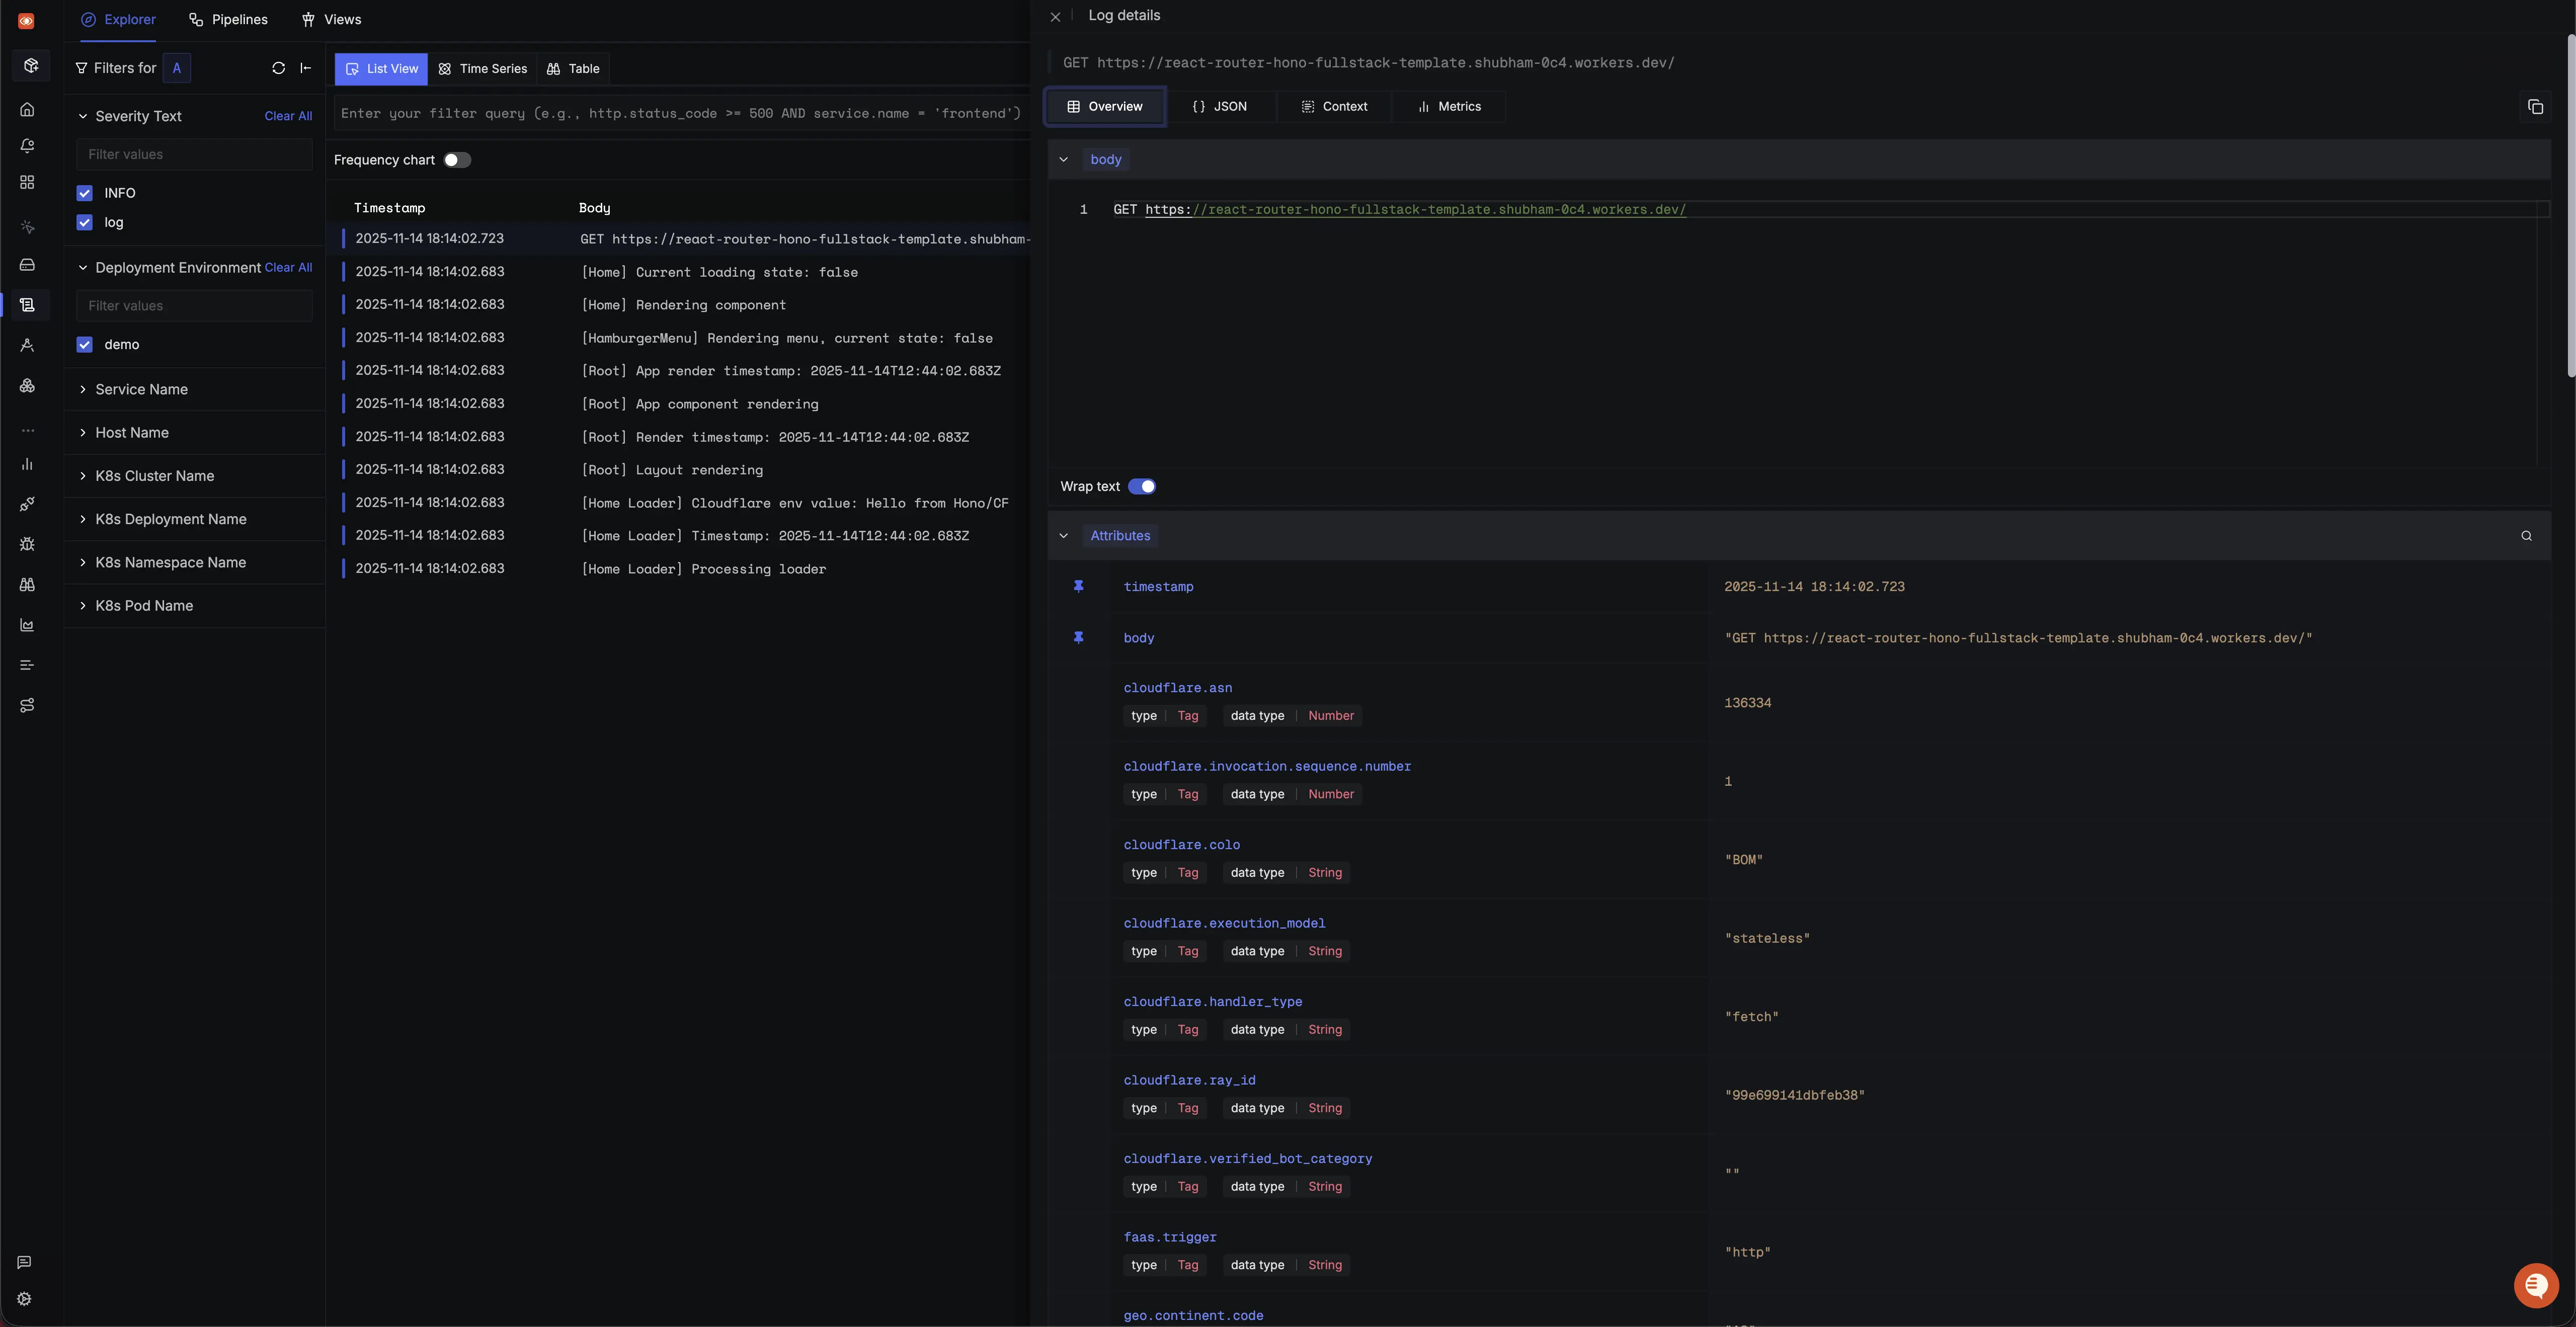Open the Home icon in sidebar
The image size is (2576, 1327).
pyautogui.click(x=27, y=110)
